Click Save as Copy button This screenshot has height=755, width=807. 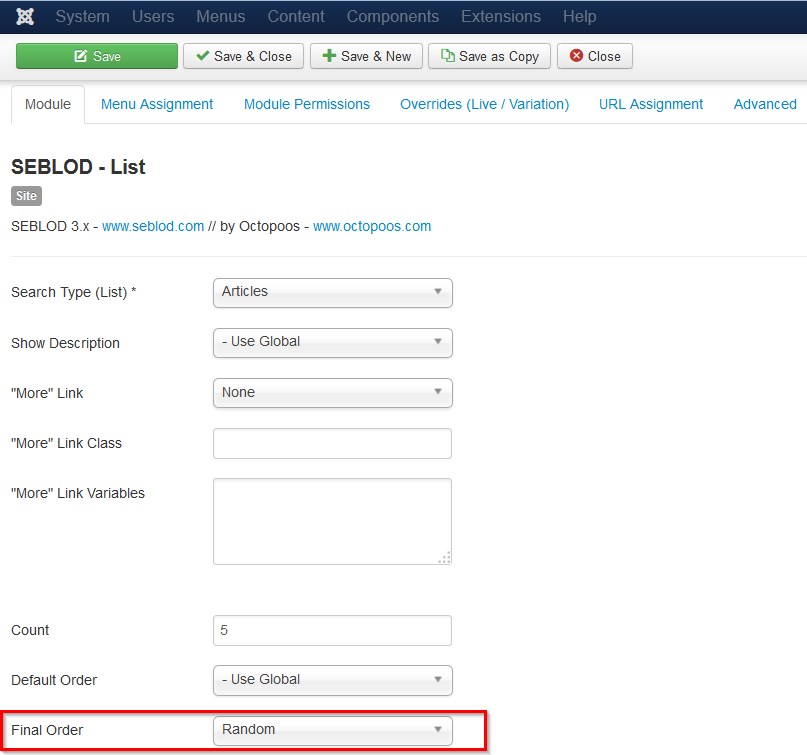click(489, 56)
